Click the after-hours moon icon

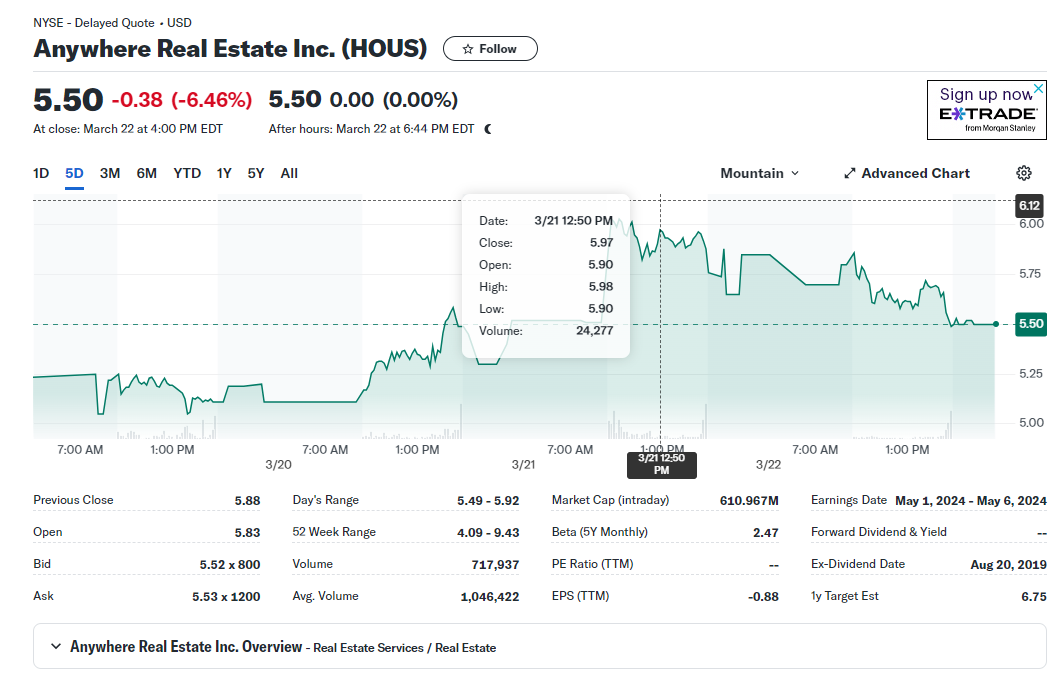(488, 129)
